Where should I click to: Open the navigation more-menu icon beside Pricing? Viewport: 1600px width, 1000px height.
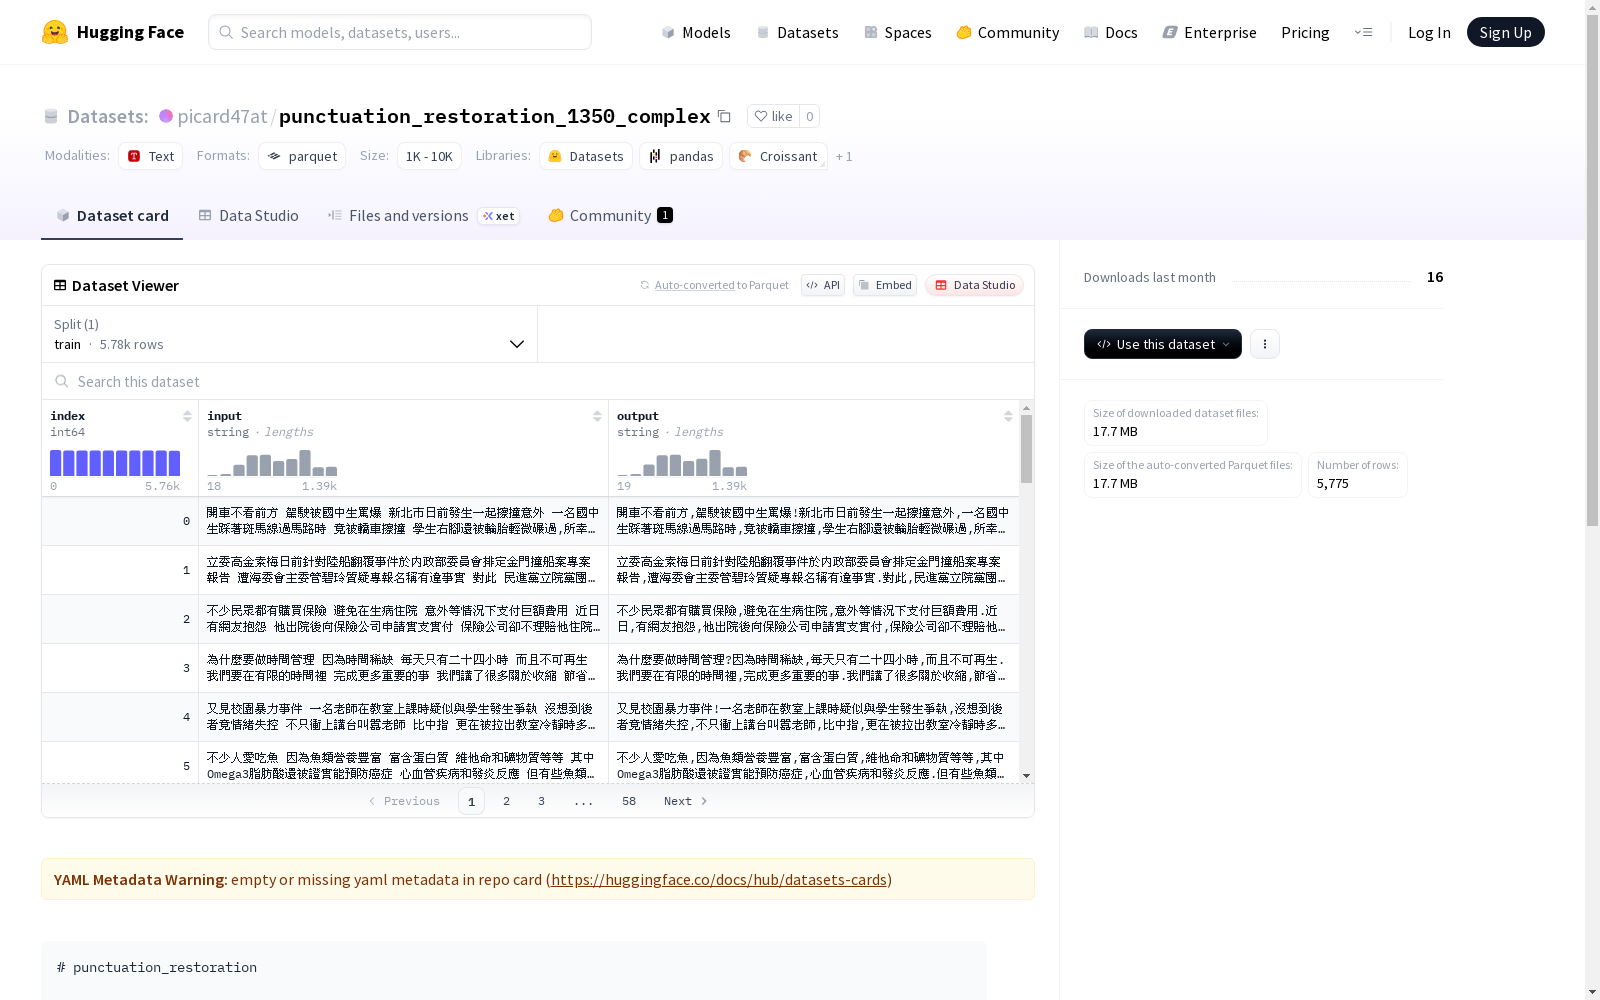coord(1363,32)
